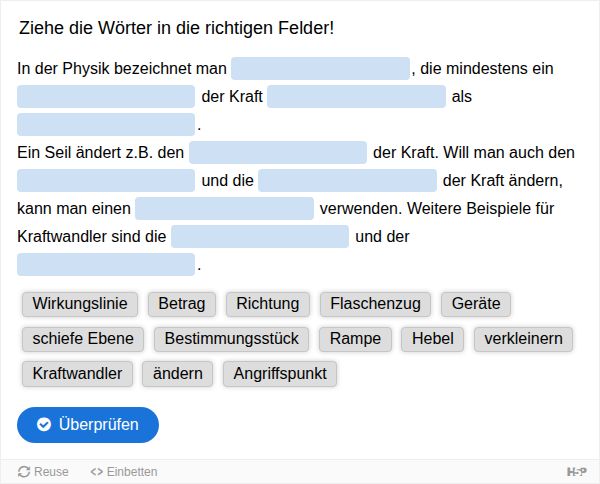Select the Richtung word chip
This screenshot has height=484, width=600.
(x=268, y=304)
